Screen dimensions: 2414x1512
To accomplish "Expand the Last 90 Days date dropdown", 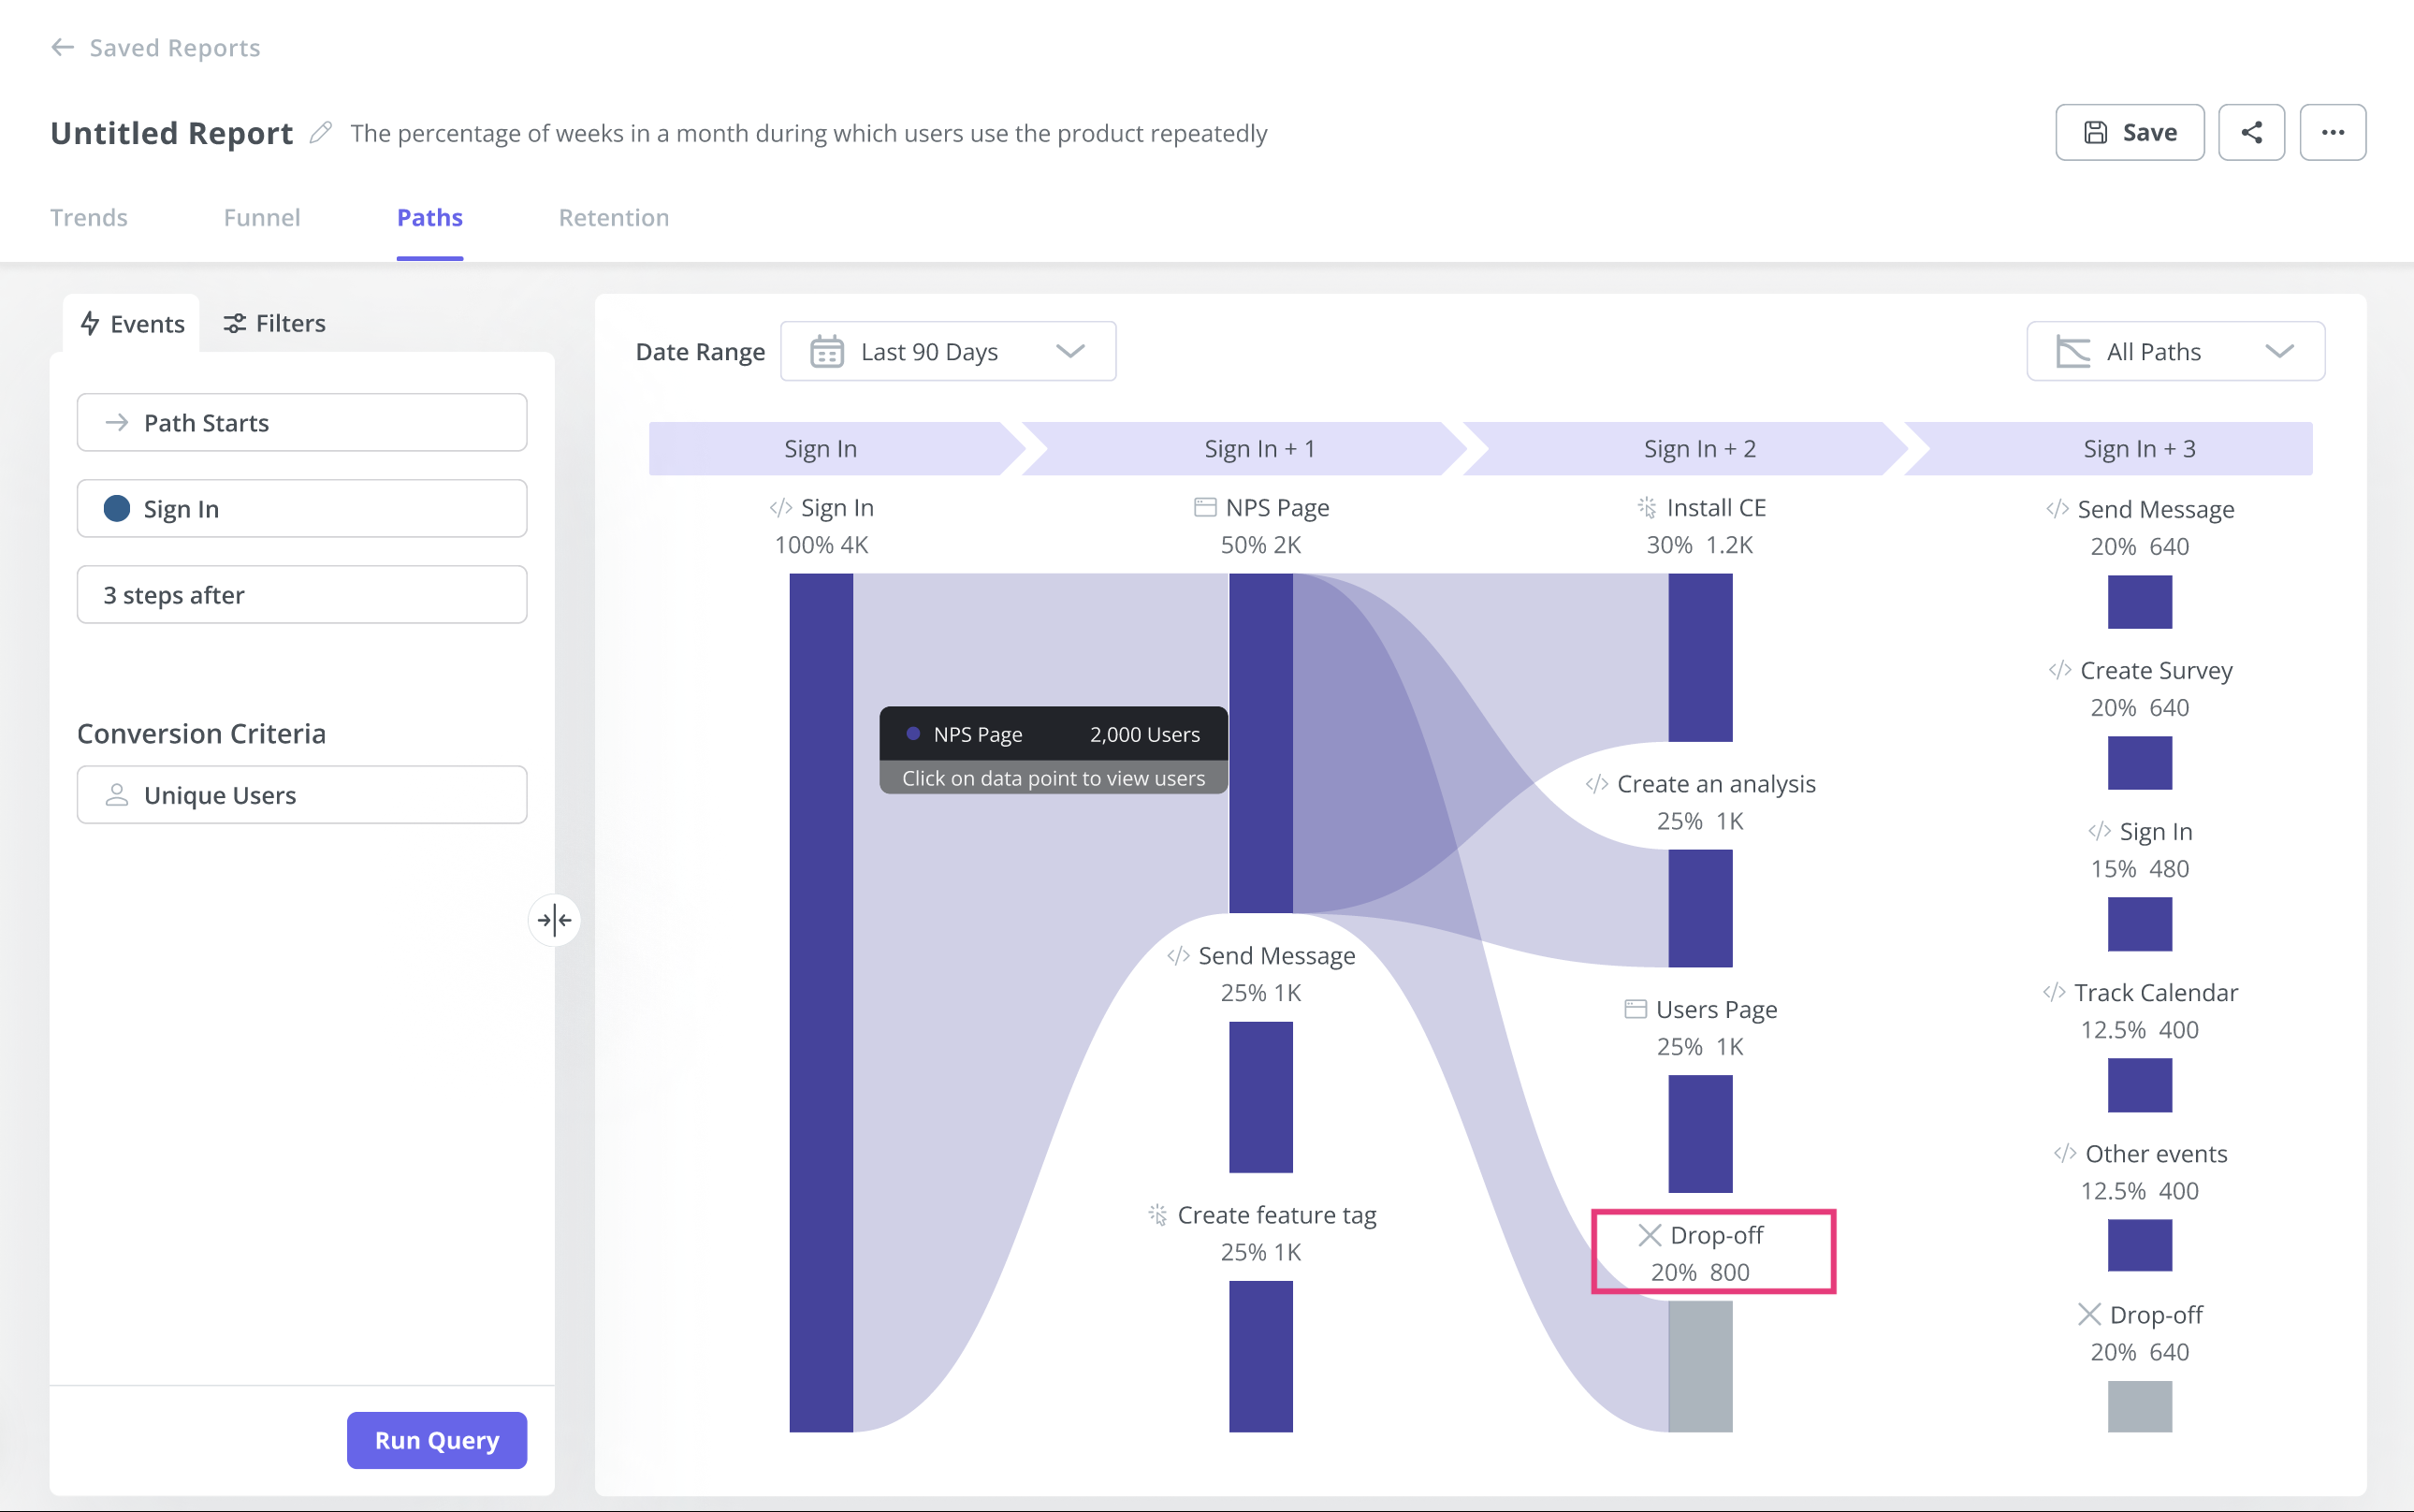I will 1069,351.
